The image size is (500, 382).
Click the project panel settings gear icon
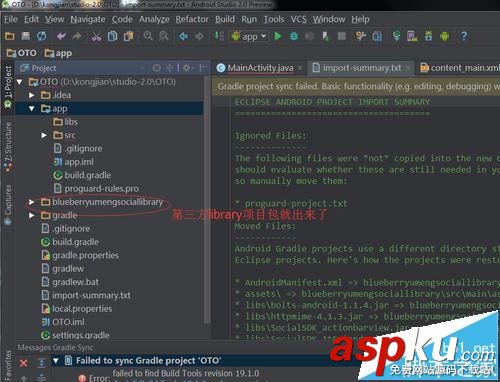187,68
